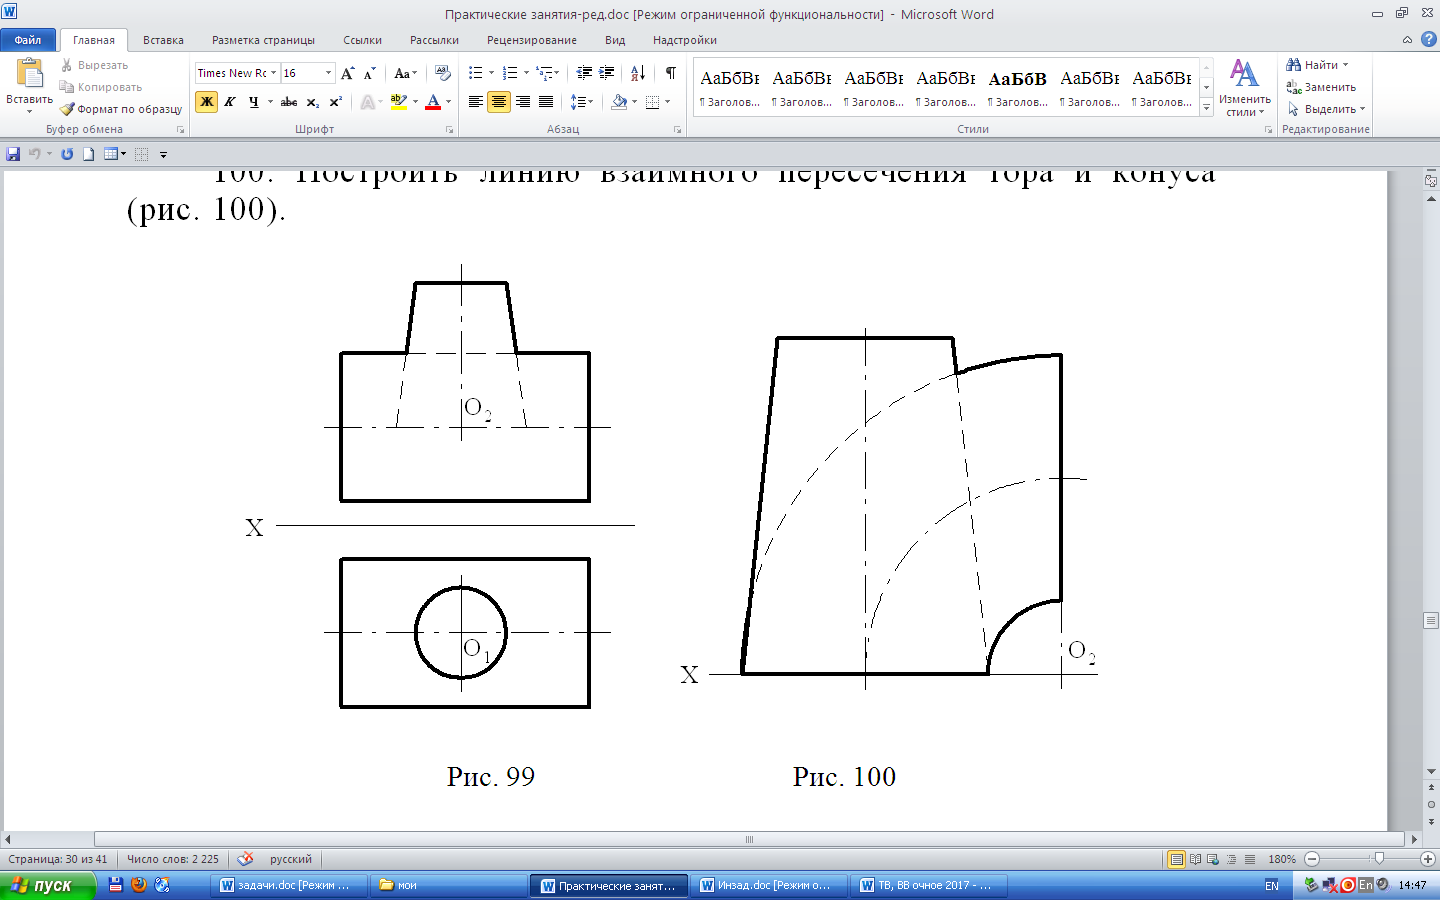Click the text highlight color marker icon

point(399,101)
